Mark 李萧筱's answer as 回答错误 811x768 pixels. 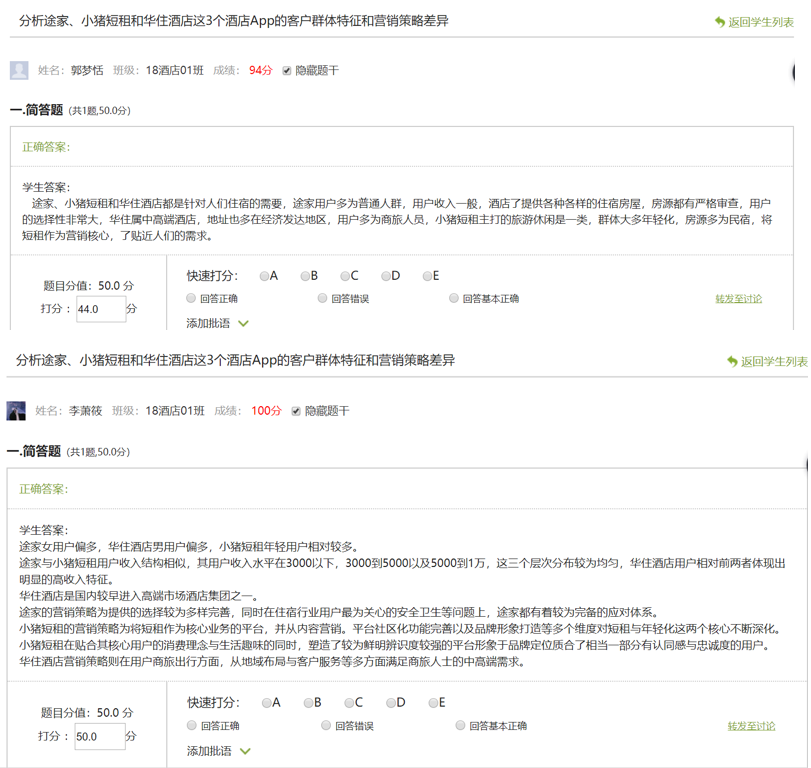[326, 725]
